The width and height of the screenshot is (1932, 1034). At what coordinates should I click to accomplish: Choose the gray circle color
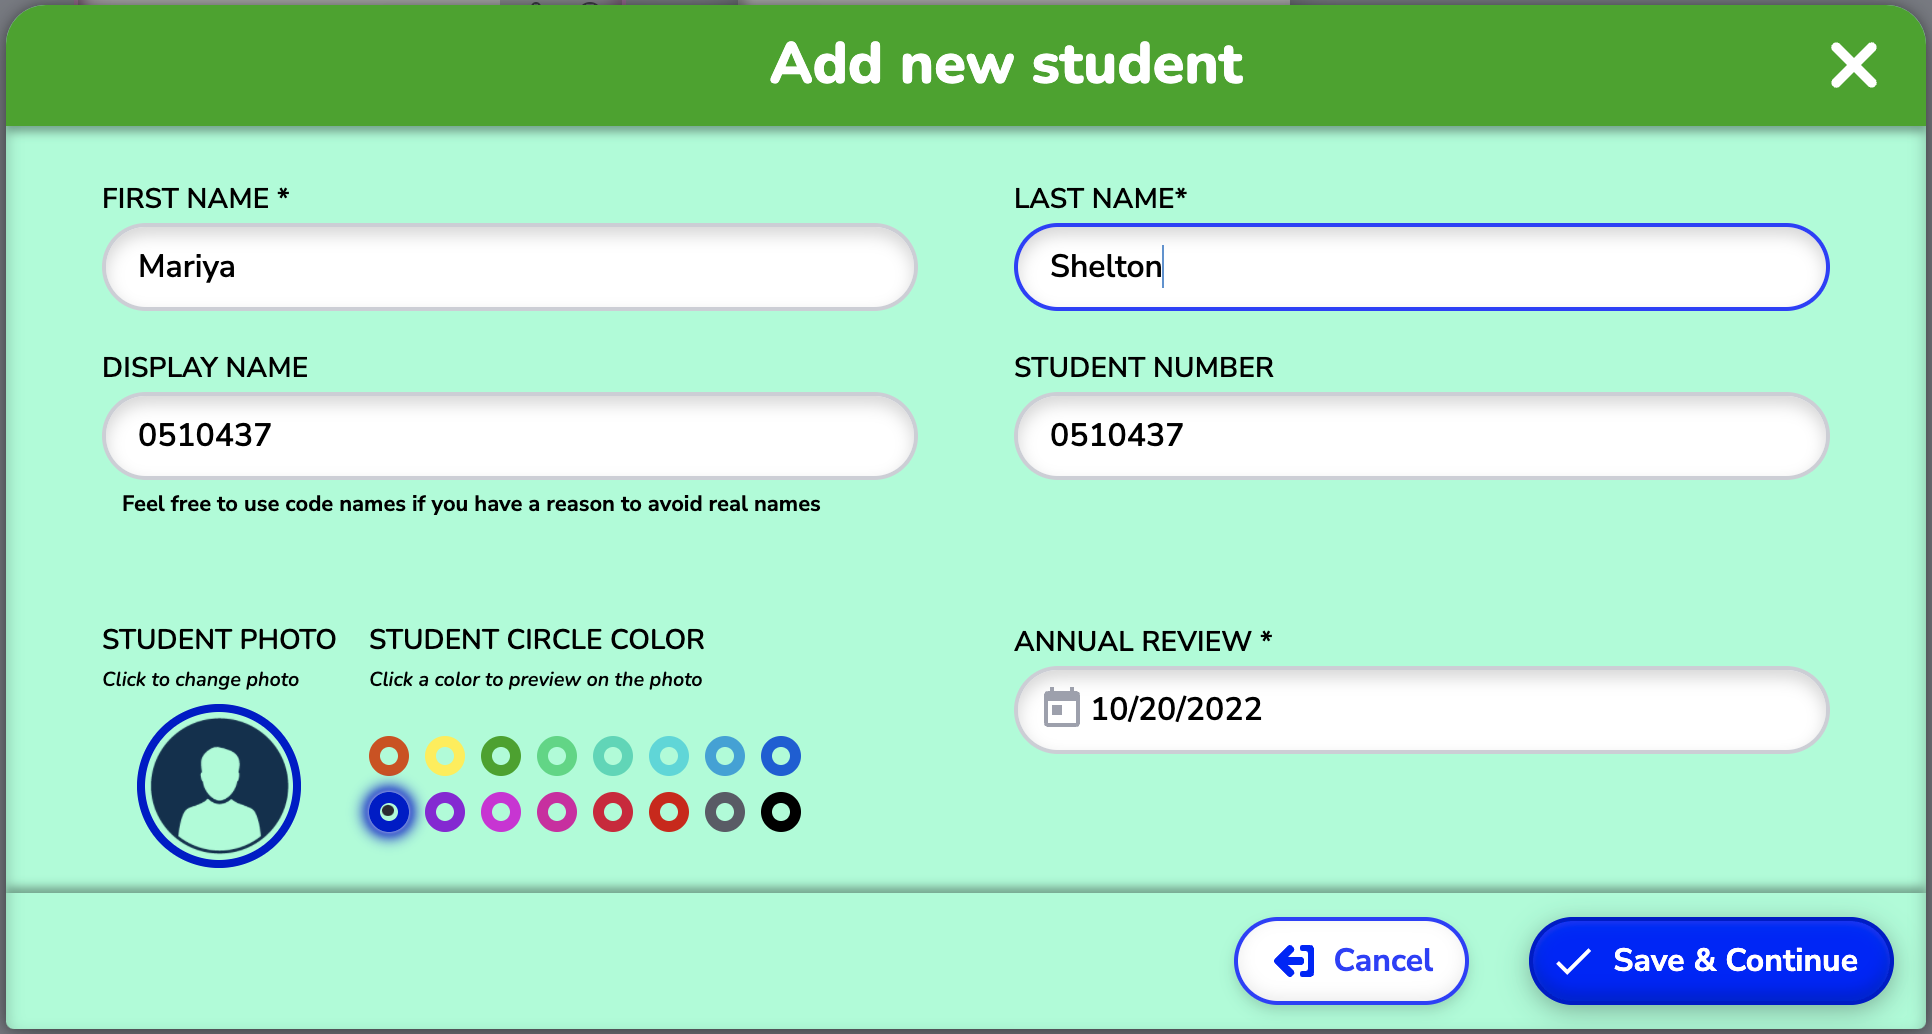(725, 812)
